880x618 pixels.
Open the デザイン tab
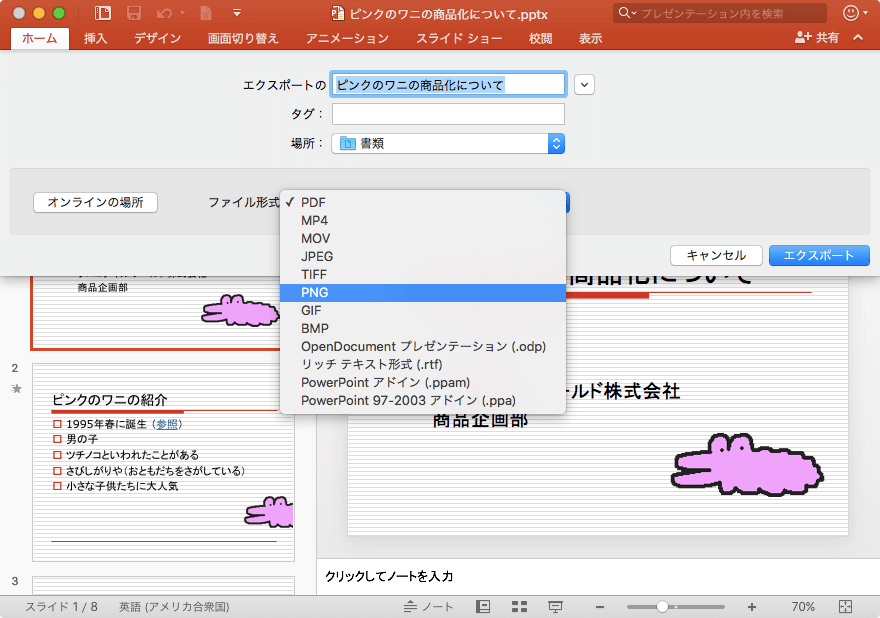158,38
